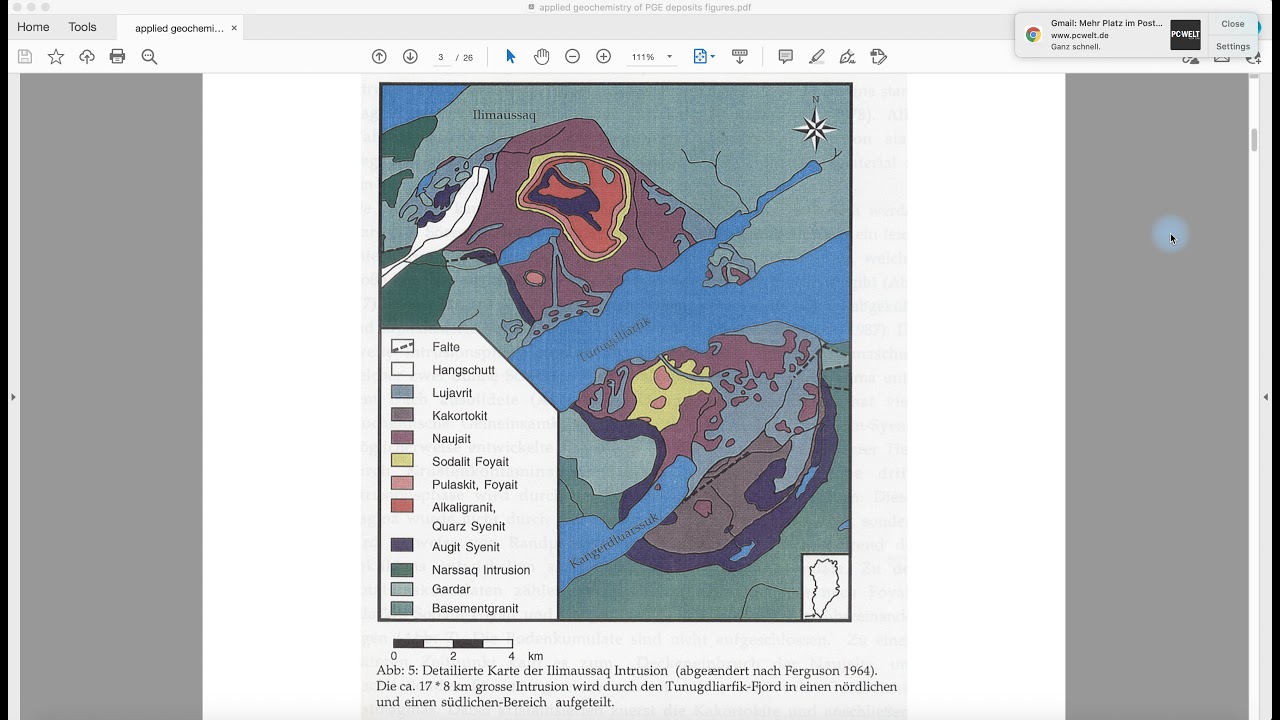Click the Tunugdliarfik fjord label
Image resolution: width=1280 pixels, height=720 pixels.
(615, 339)
